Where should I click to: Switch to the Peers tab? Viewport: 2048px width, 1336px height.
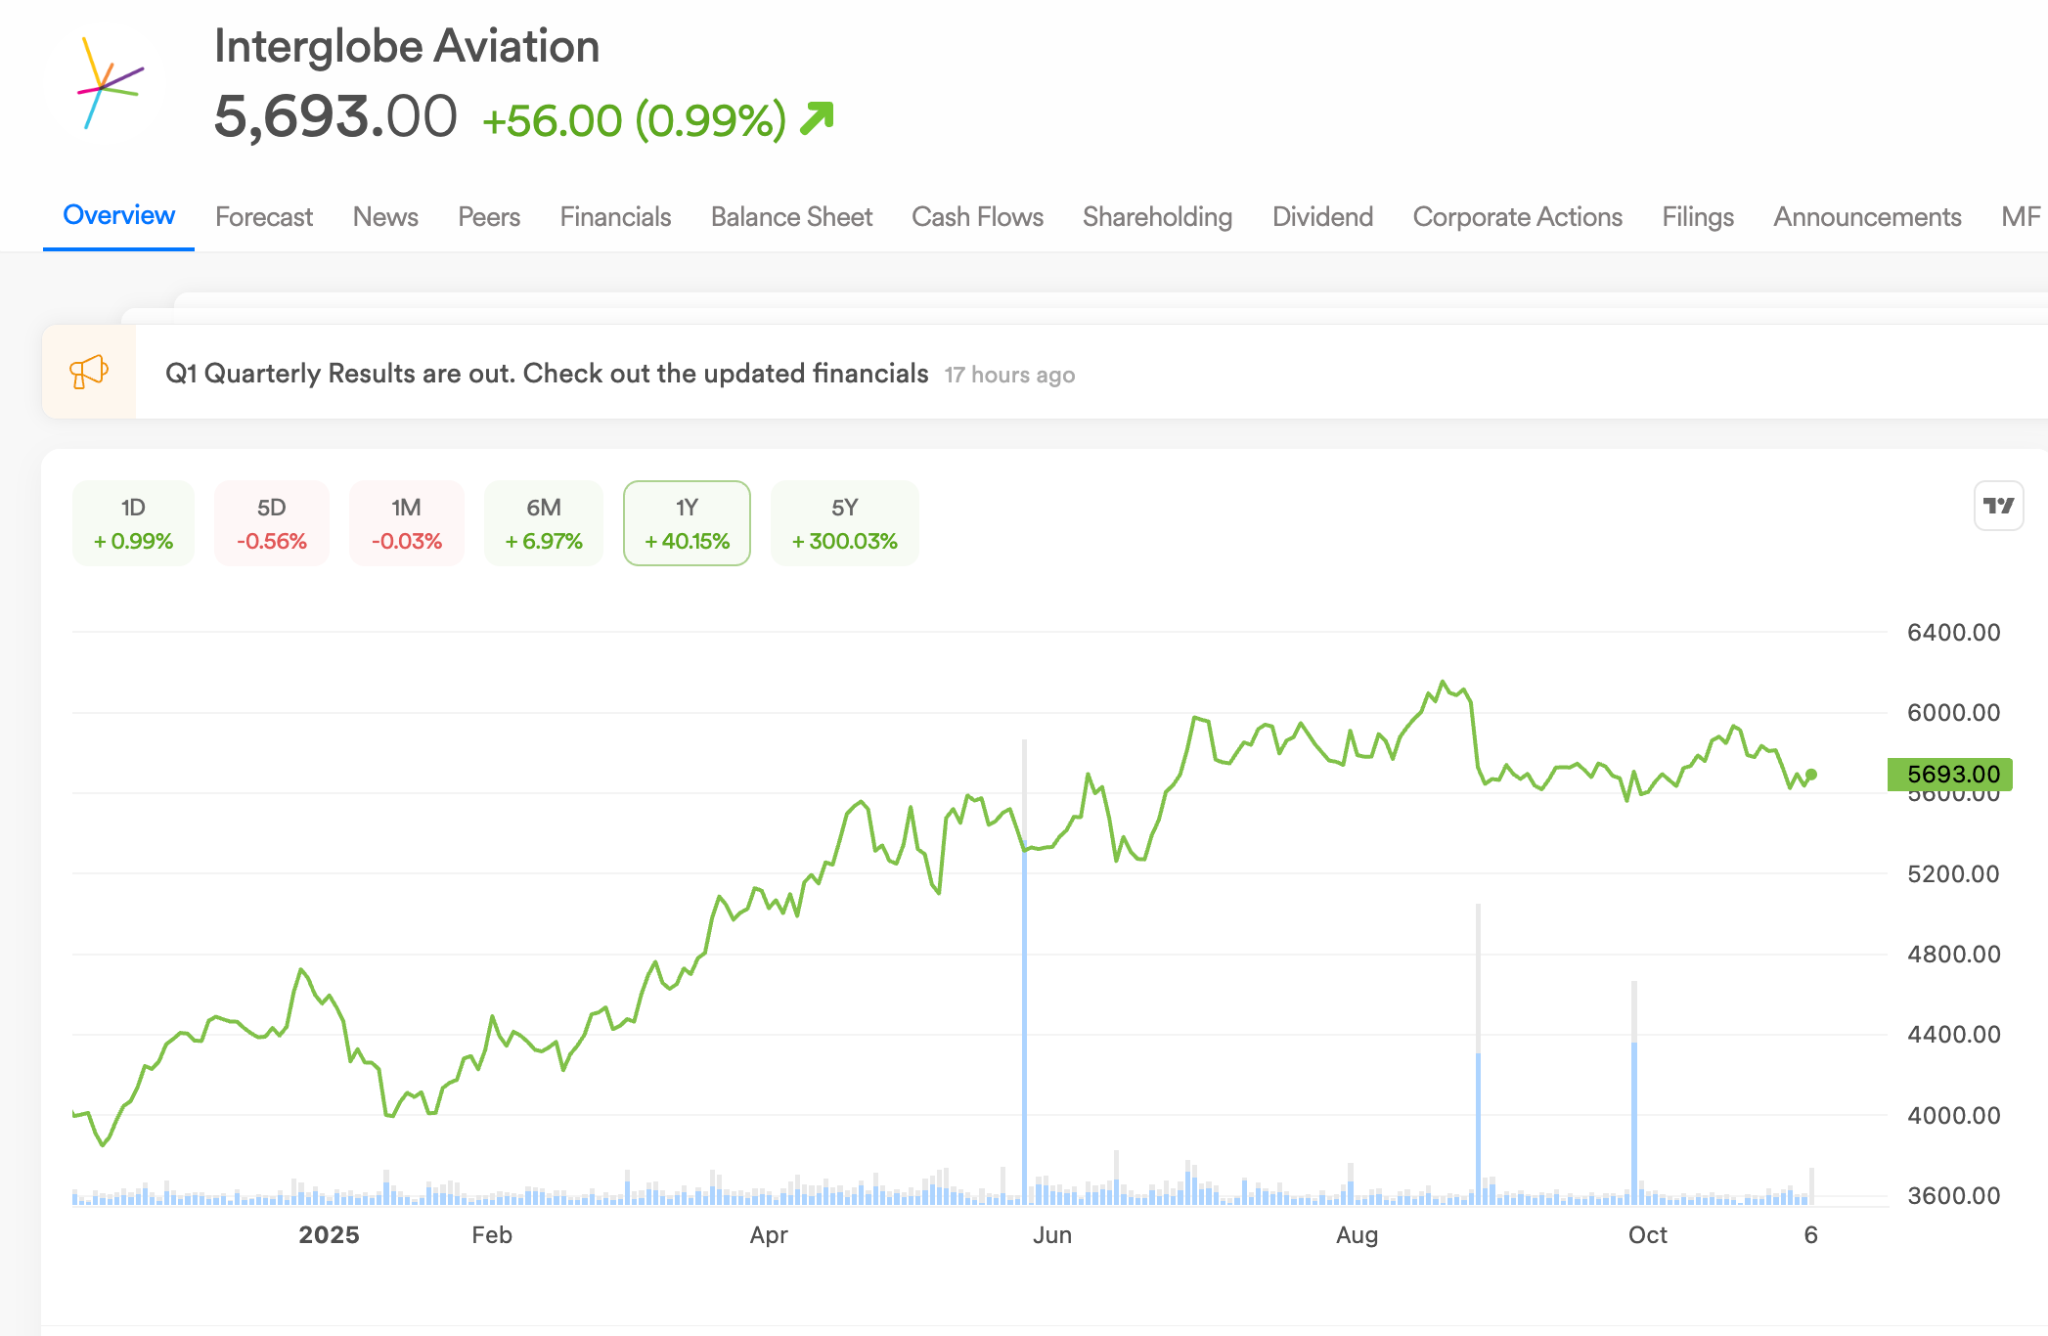(489, 217)
